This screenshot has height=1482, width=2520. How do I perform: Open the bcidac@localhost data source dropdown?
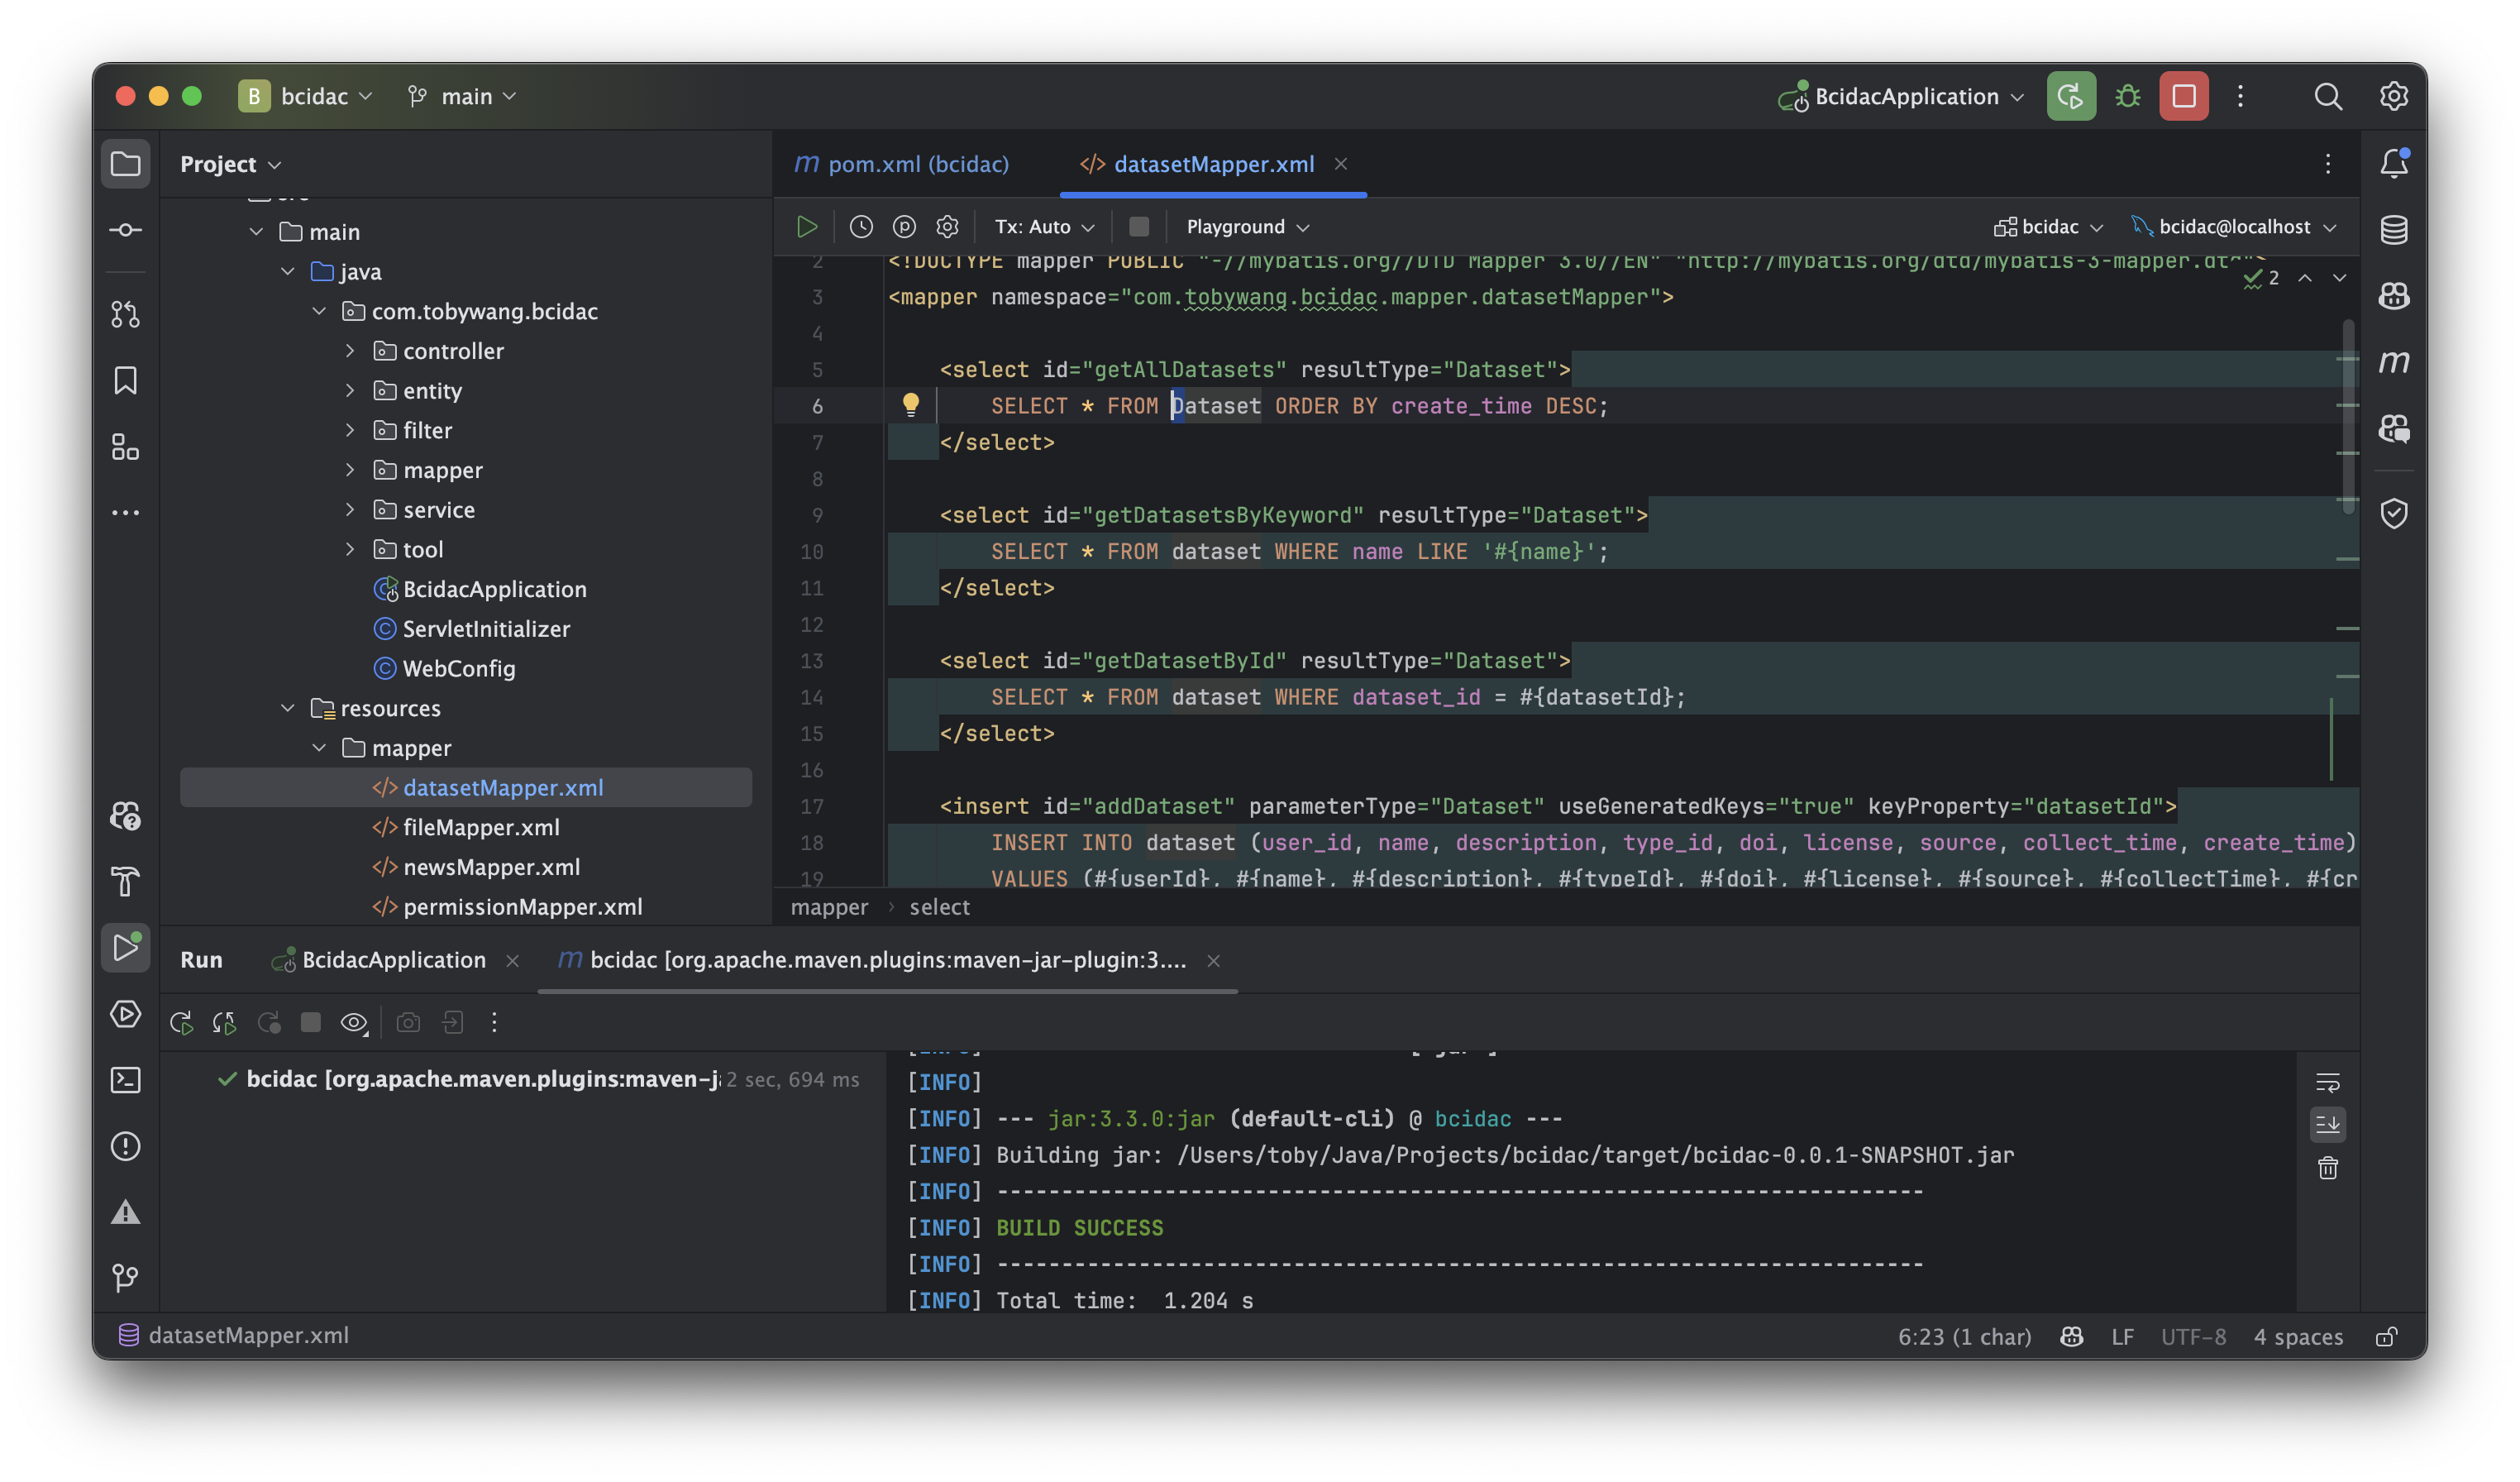(2233, 227)
